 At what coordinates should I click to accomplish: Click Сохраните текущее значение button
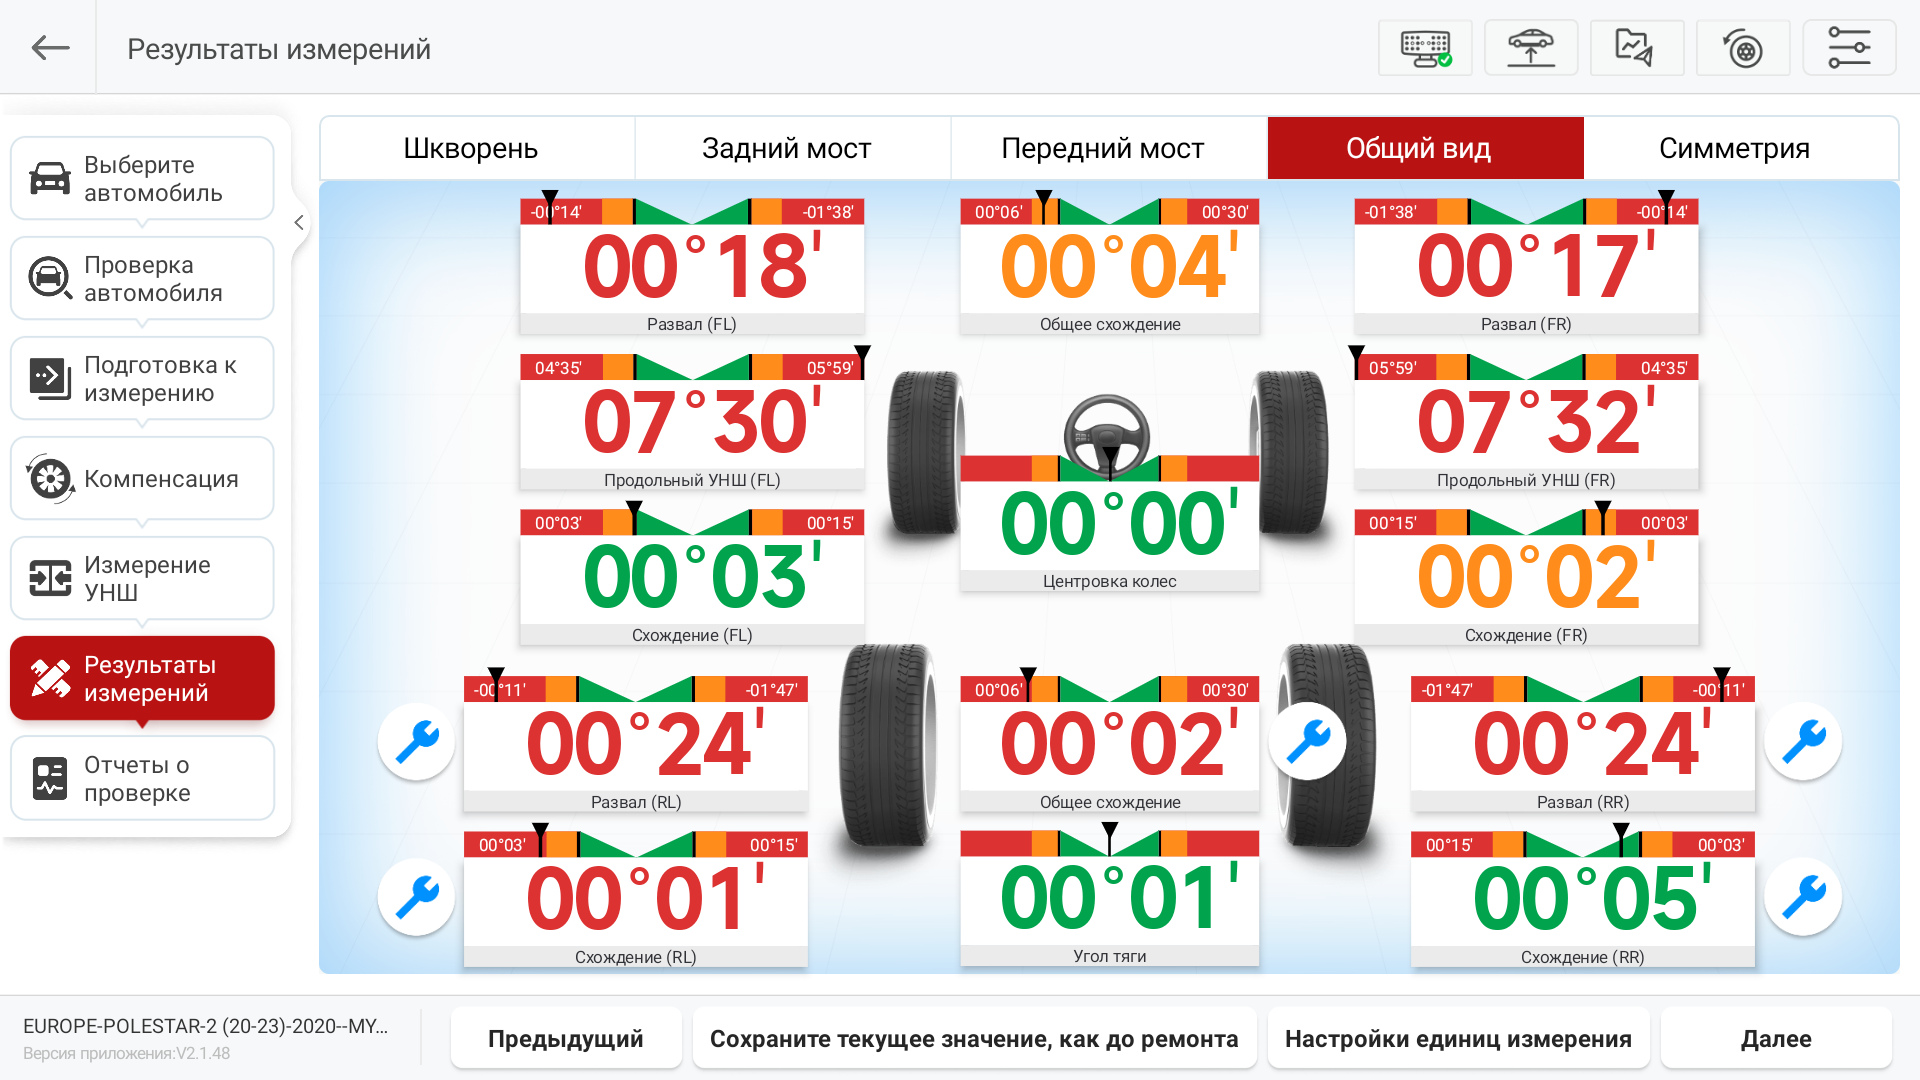coord(974,1039)
